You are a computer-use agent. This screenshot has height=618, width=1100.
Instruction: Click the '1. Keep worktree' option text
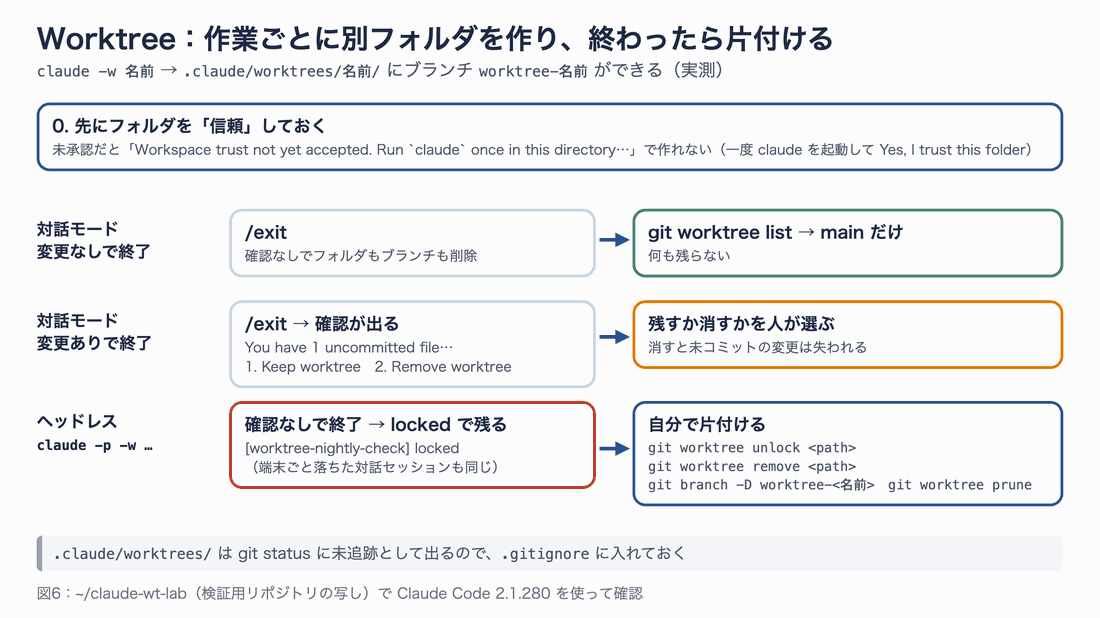(x=303, y=367)
